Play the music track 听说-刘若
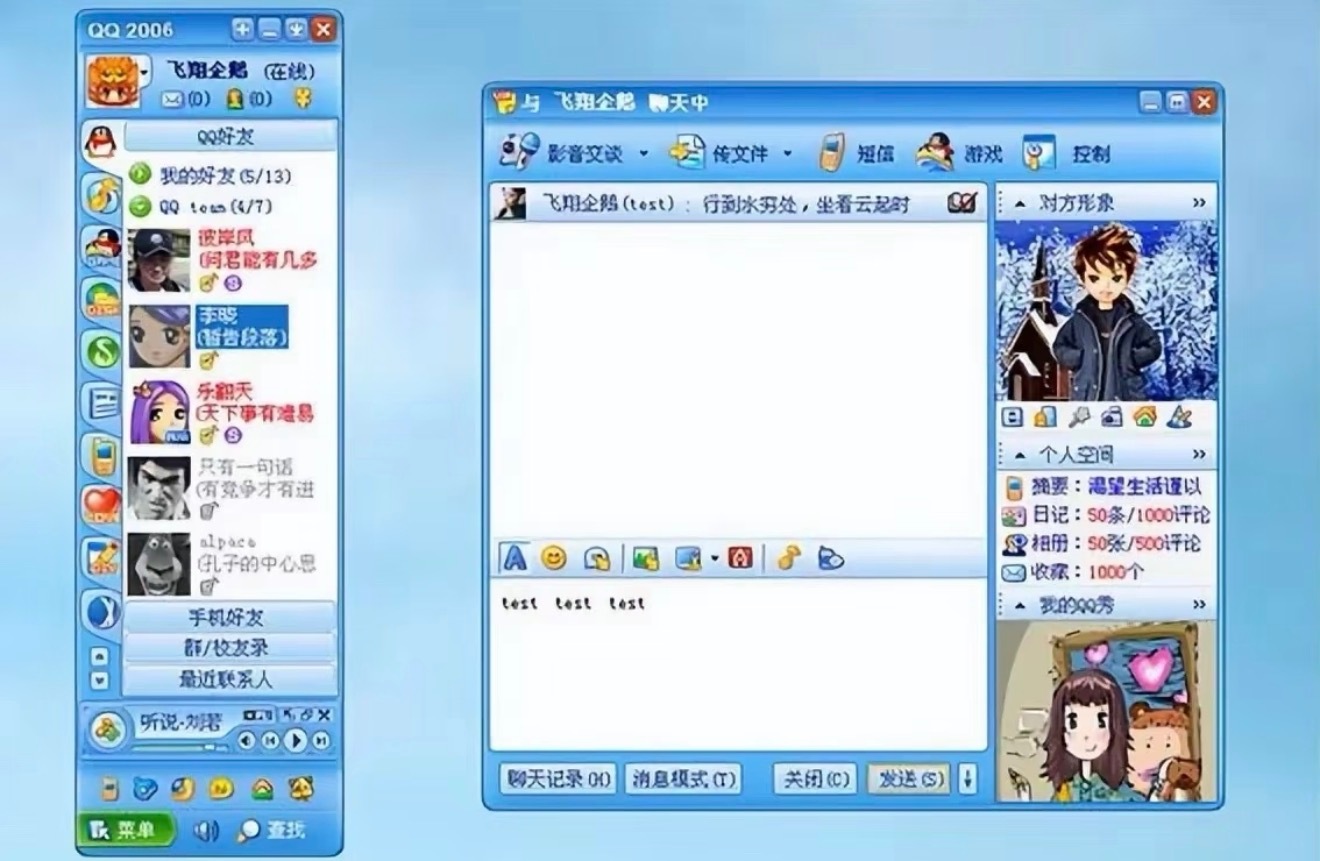The height and width of the screenshot is (861, 1320). coord(296,741)
